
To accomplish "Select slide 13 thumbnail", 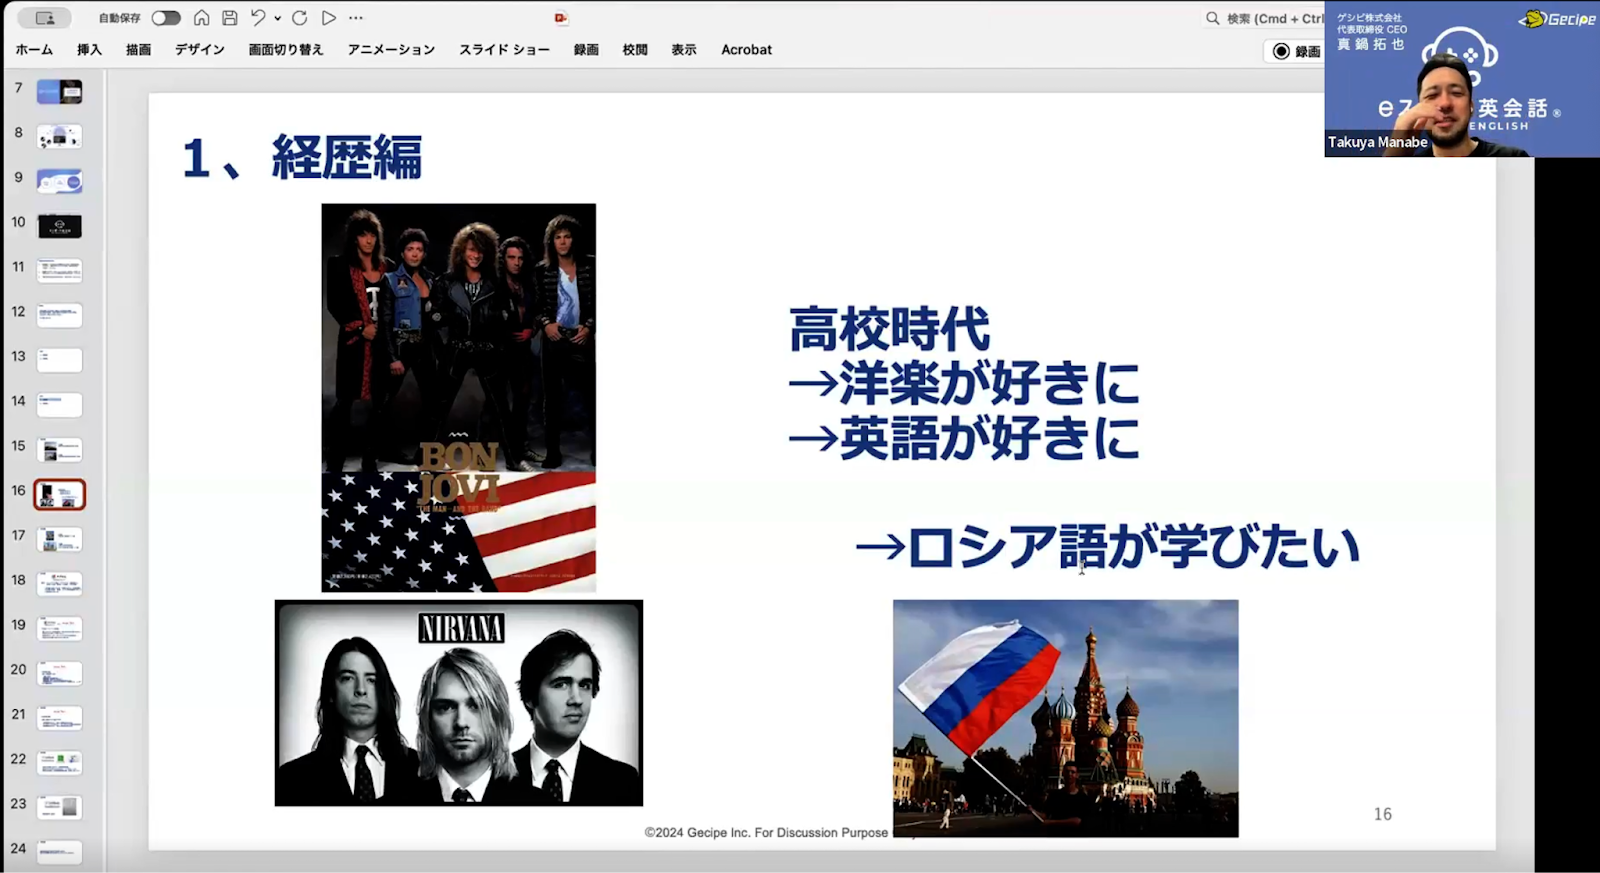I will tap(60, 360).
